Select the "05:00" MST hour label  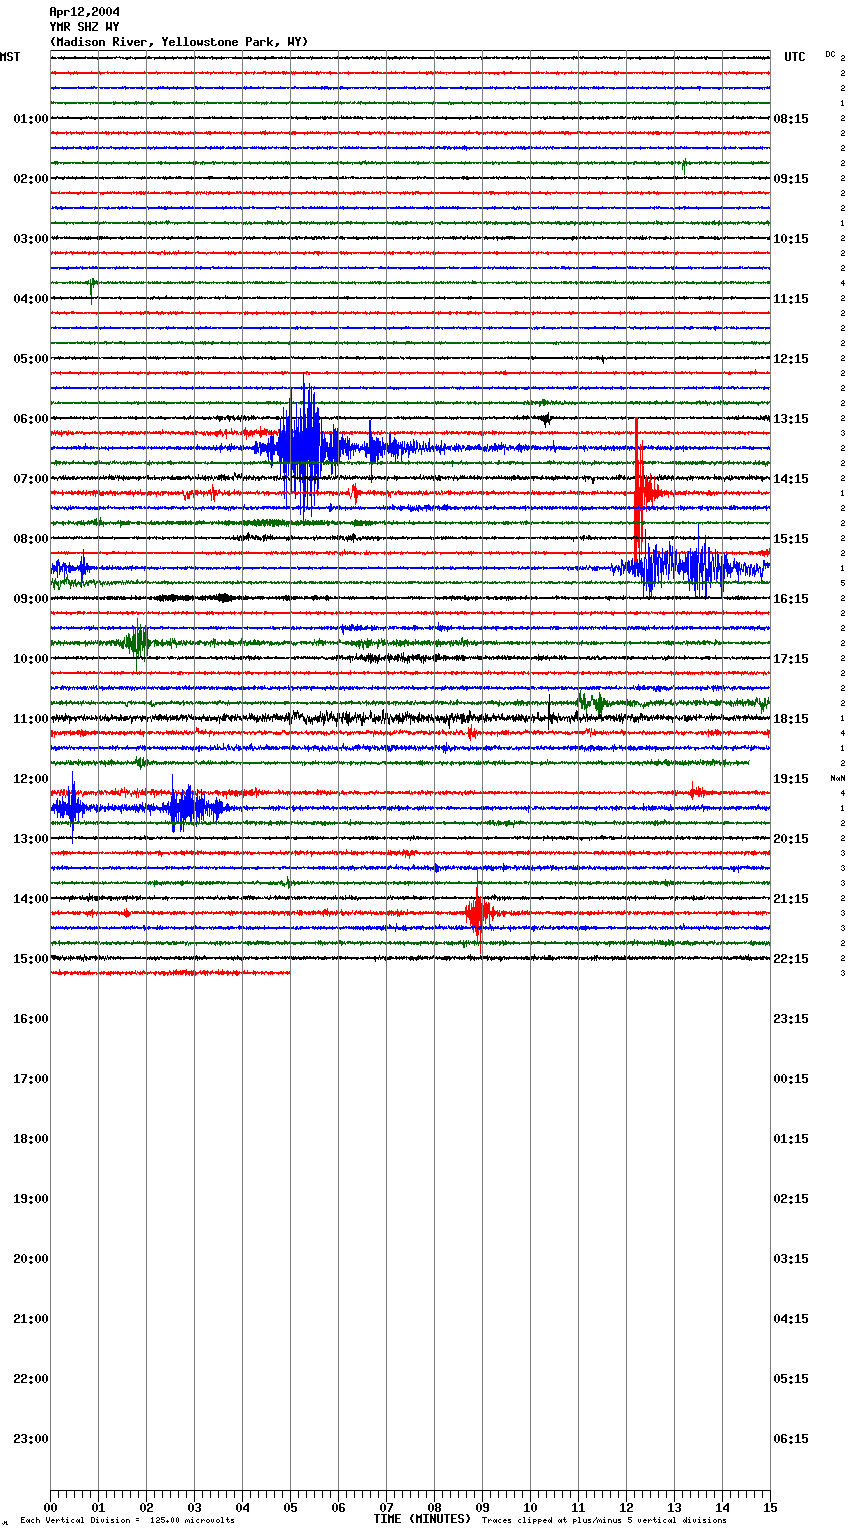31,359
